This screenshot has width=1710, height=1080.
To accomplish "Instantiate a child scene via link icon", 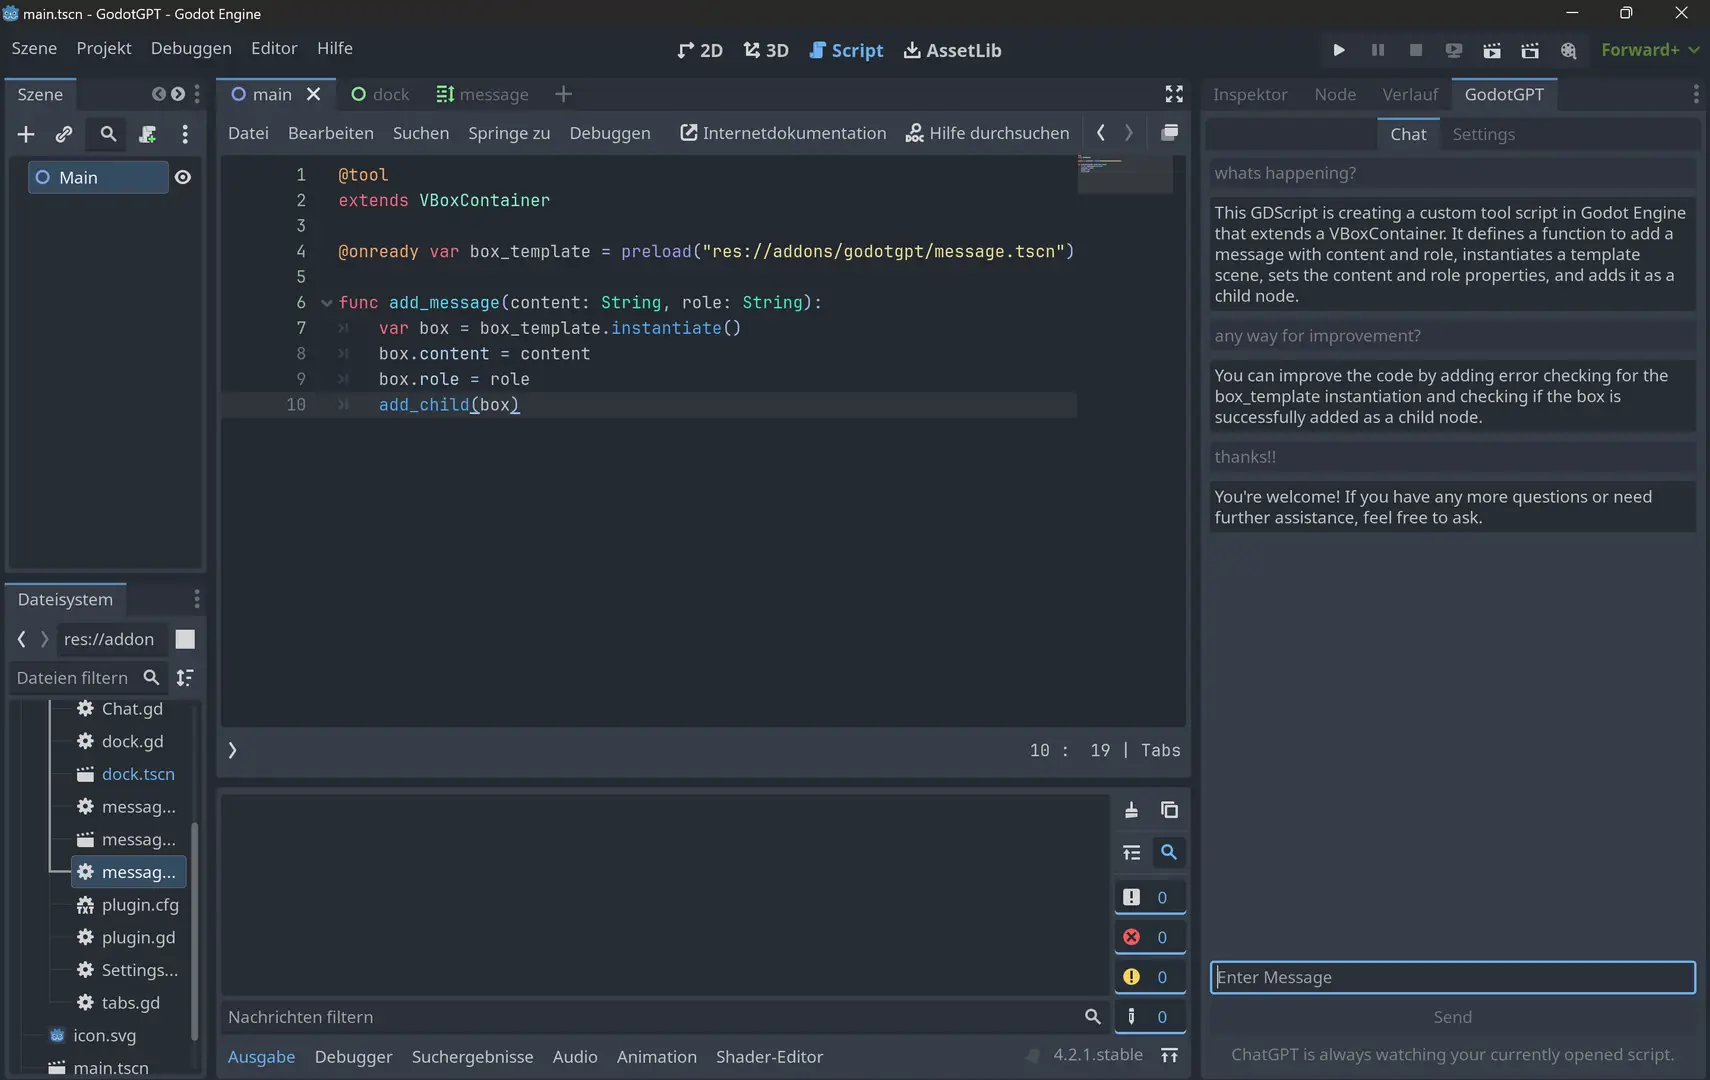I will pos(64,134).
